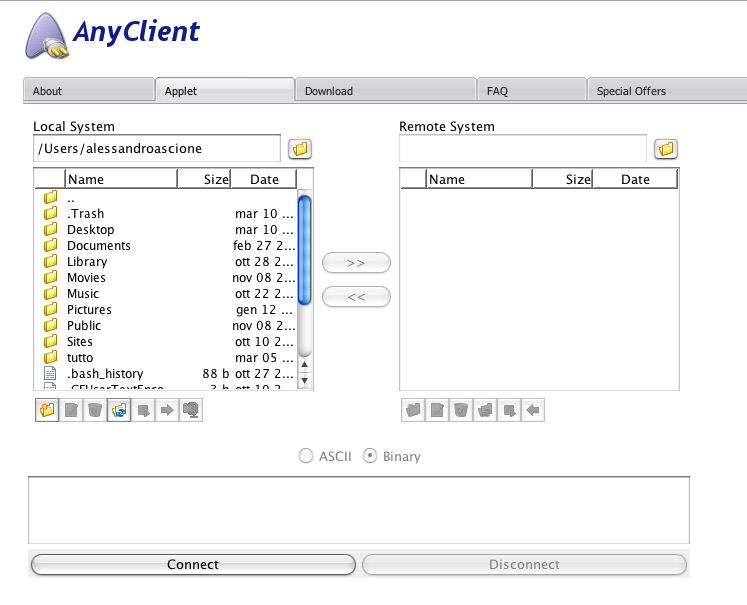Switch to the Applet tab

[225, 91]
